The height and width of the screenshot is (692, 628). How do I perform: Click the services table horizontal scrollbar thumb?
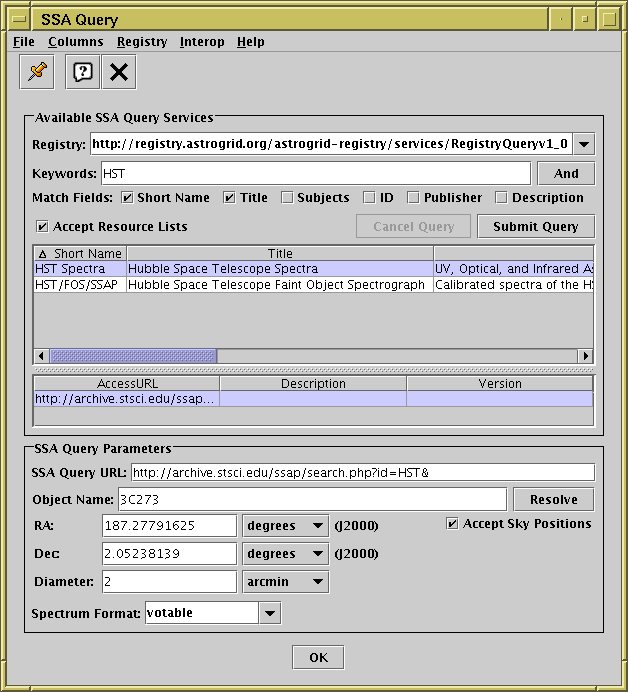pos(133,356)
